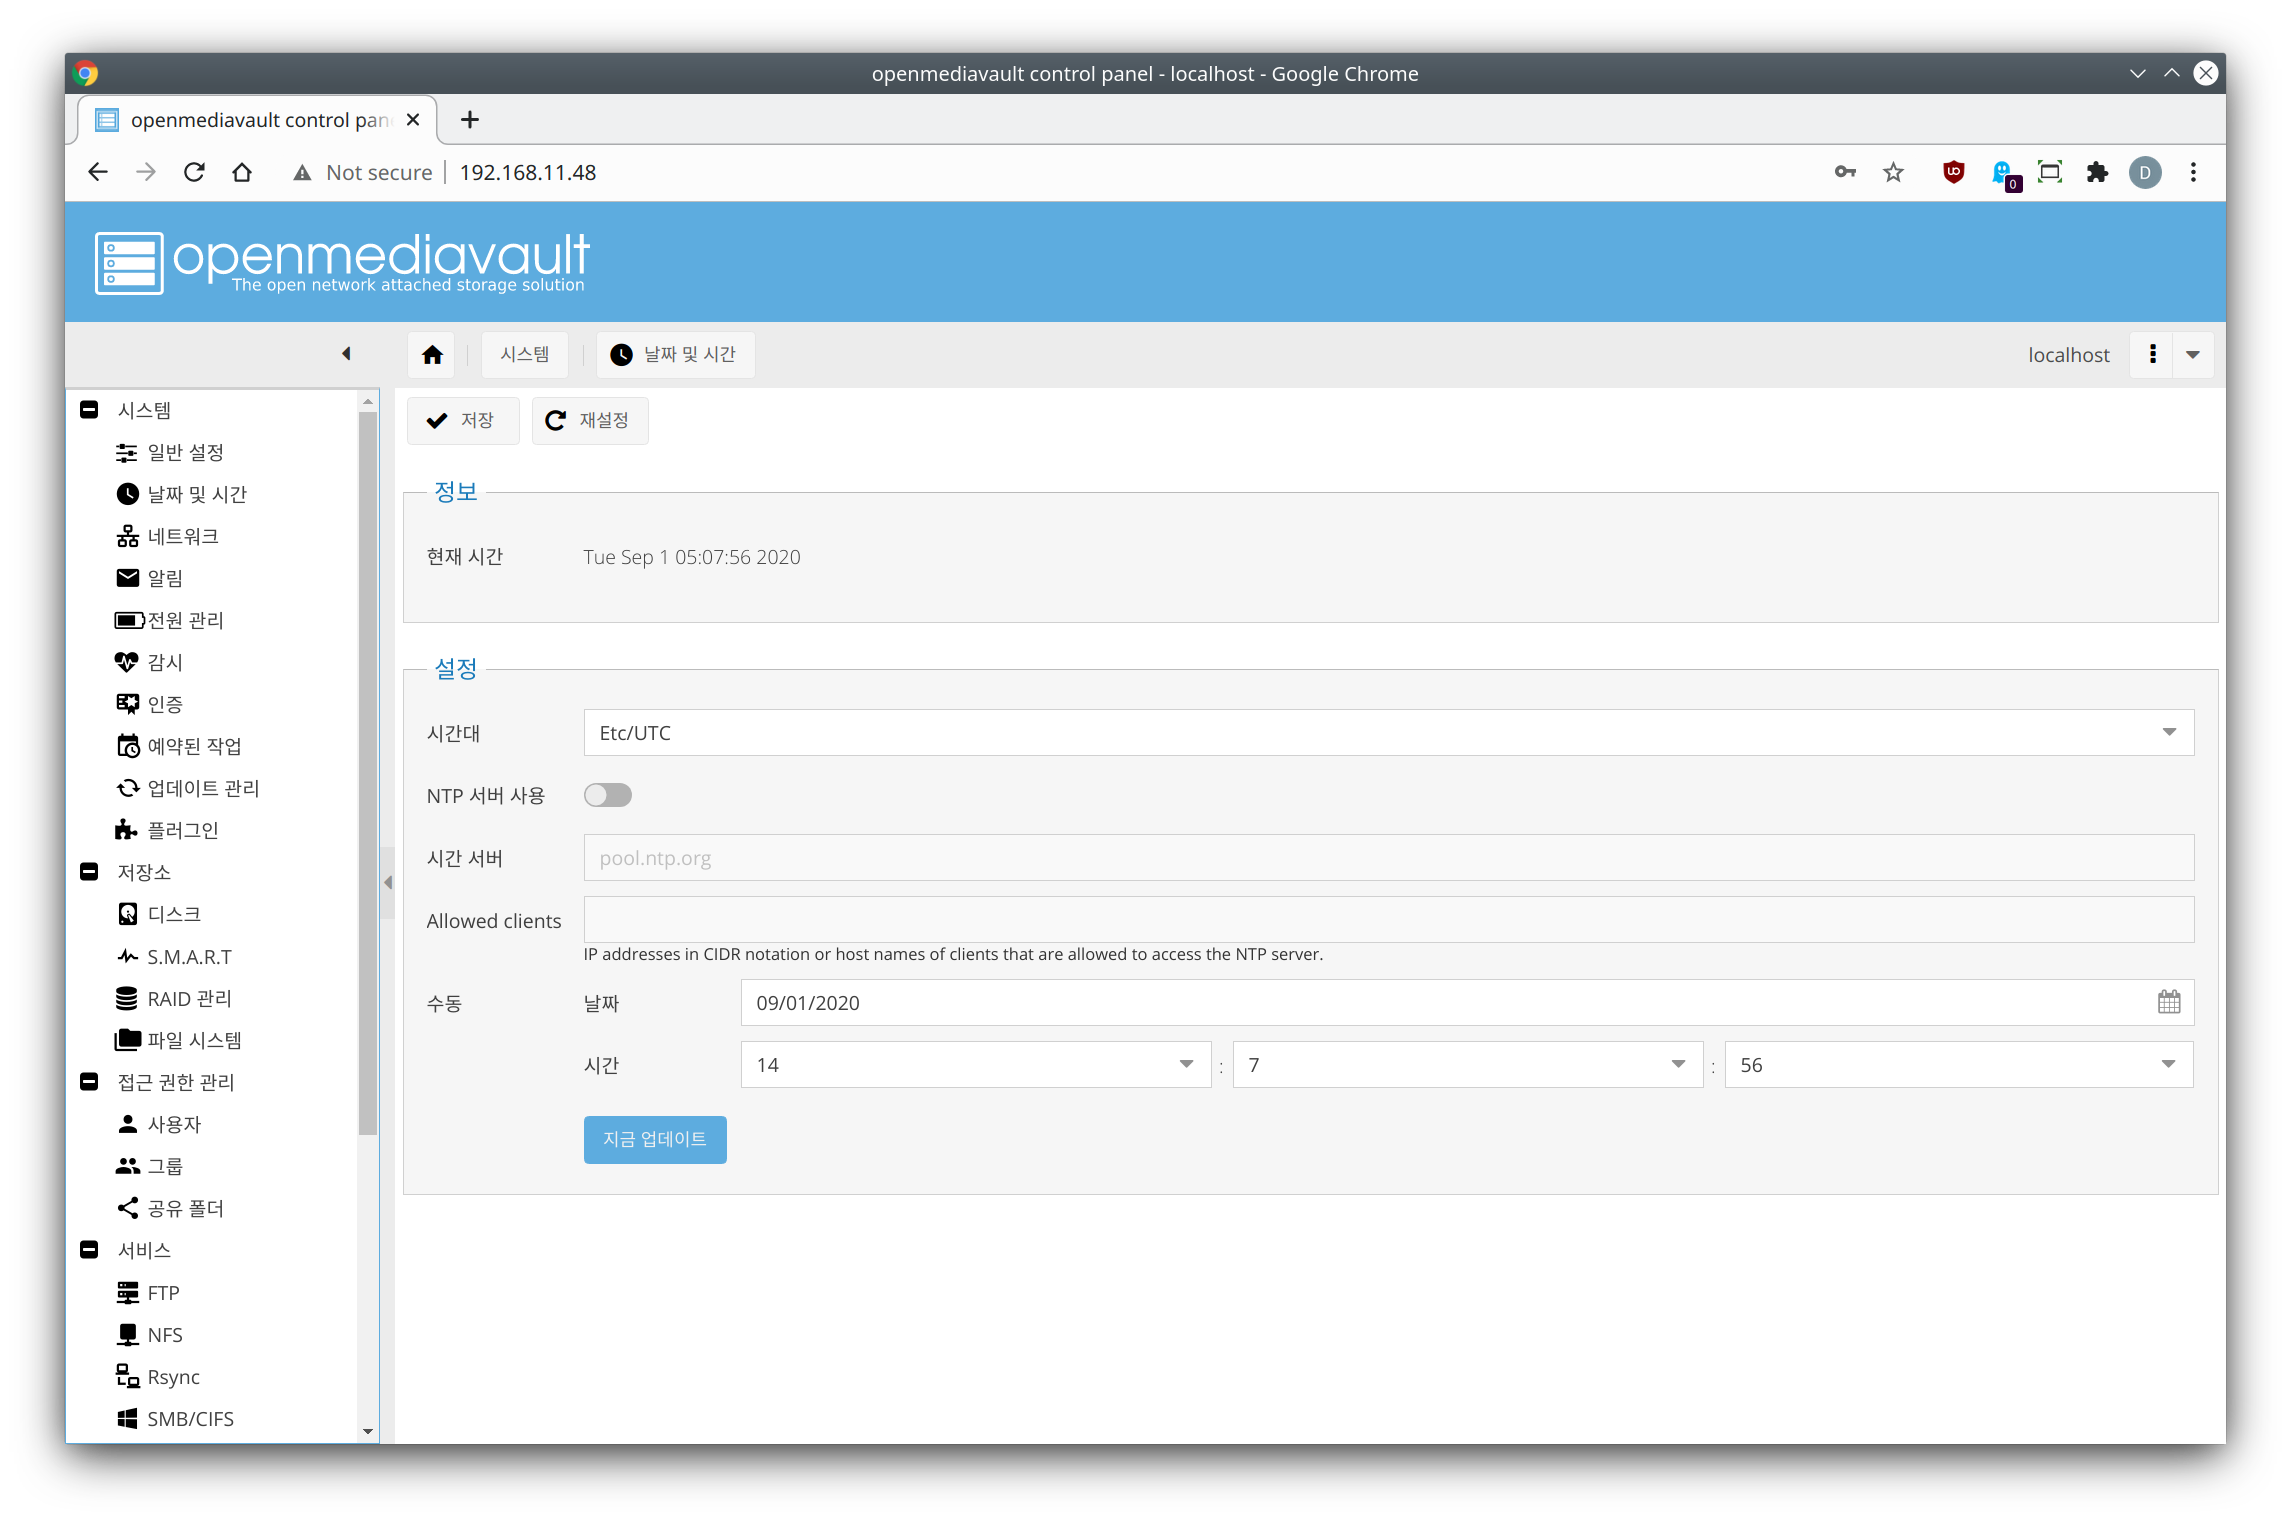The width and height of the screenshot is (2291, 1521).
Task: Click the 시스템 breadcrumb tab
Action: 524,355
